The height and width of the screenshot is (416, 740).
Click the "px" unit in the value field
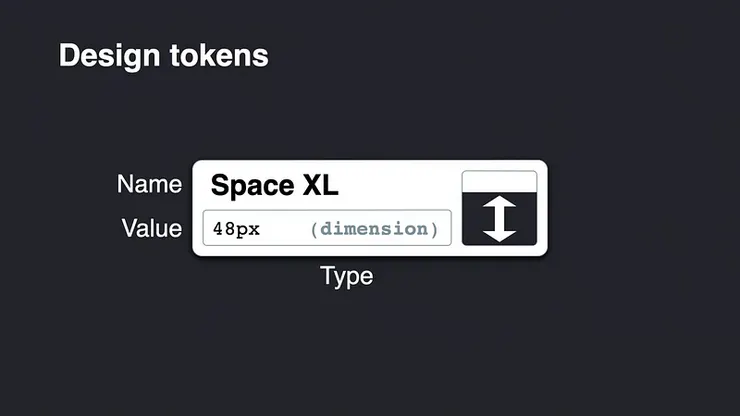coord(248,229)
